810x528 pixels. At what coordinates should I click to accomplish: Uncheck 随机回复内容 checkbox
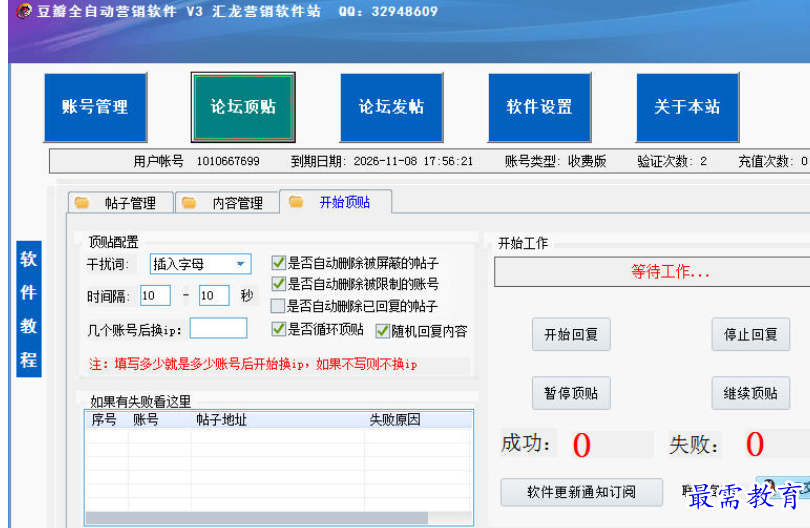(383, 331)
